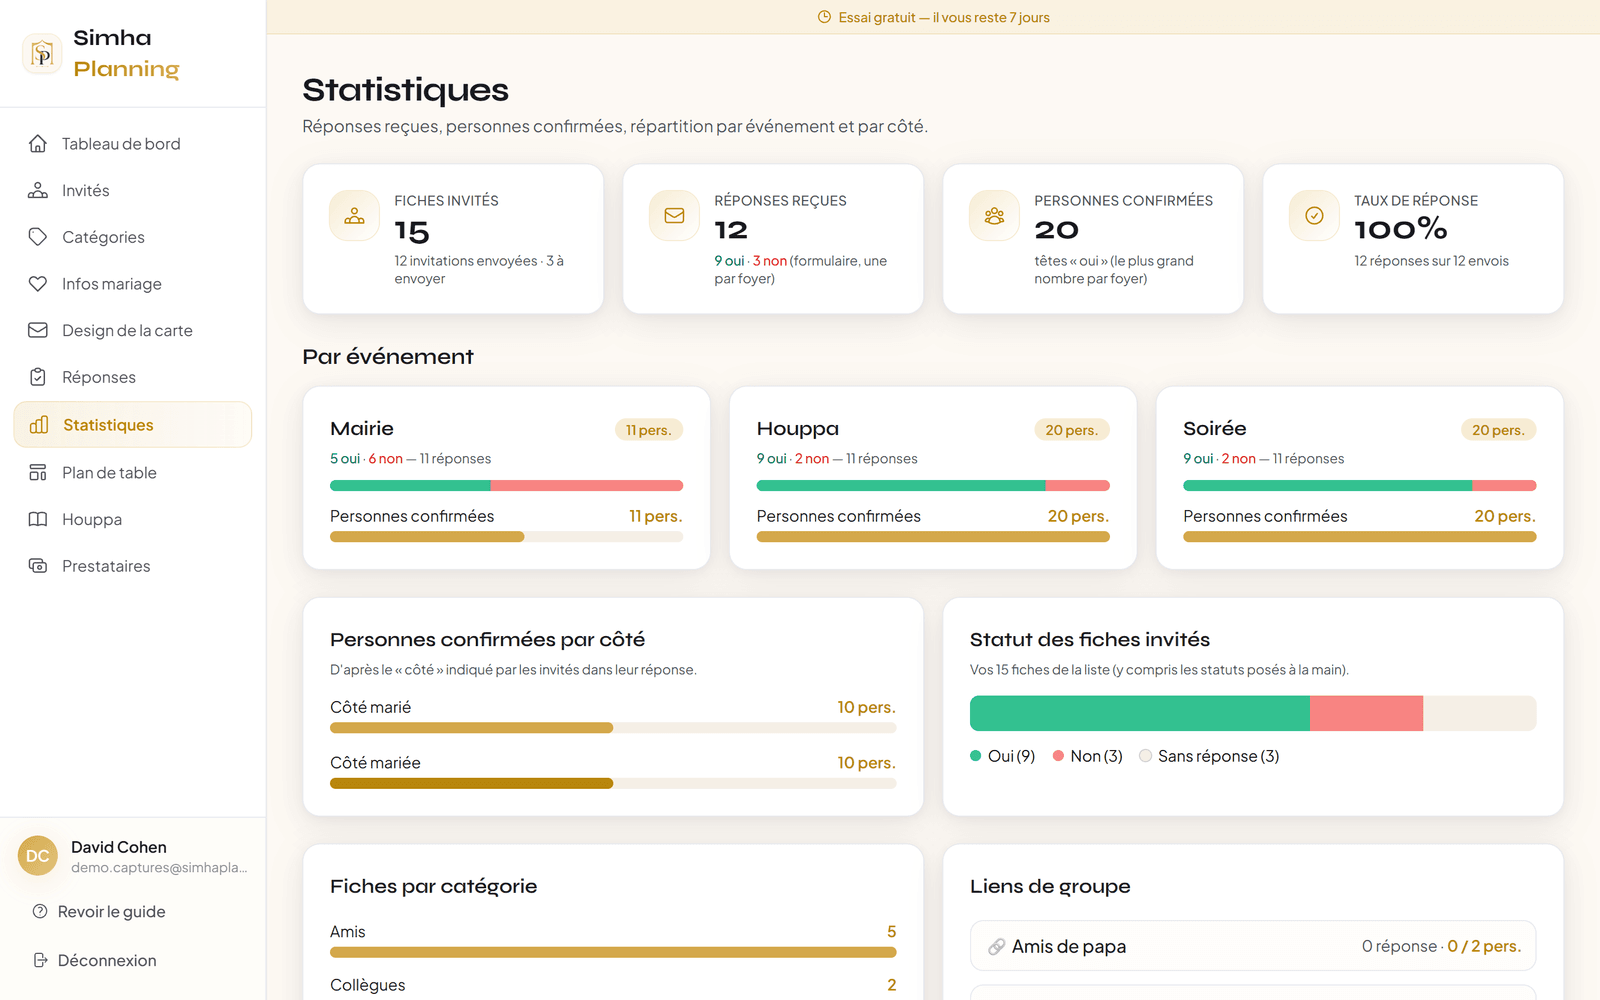Open the Réponses sidebar link
This screenshot has height=1000, width=1600.
pyautogui.click(x=132, y=377)
